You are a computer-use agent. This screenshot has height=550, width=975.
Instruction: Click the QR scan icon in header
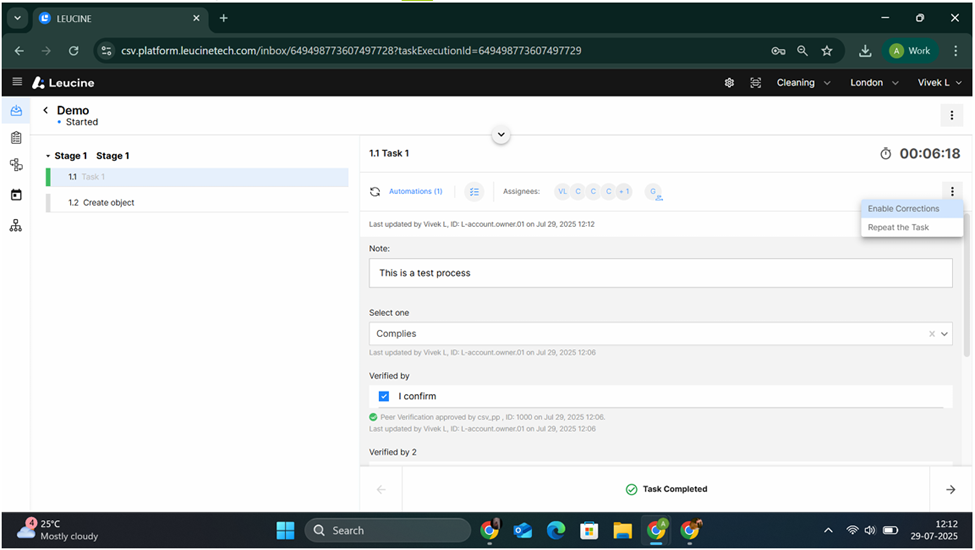755,83
